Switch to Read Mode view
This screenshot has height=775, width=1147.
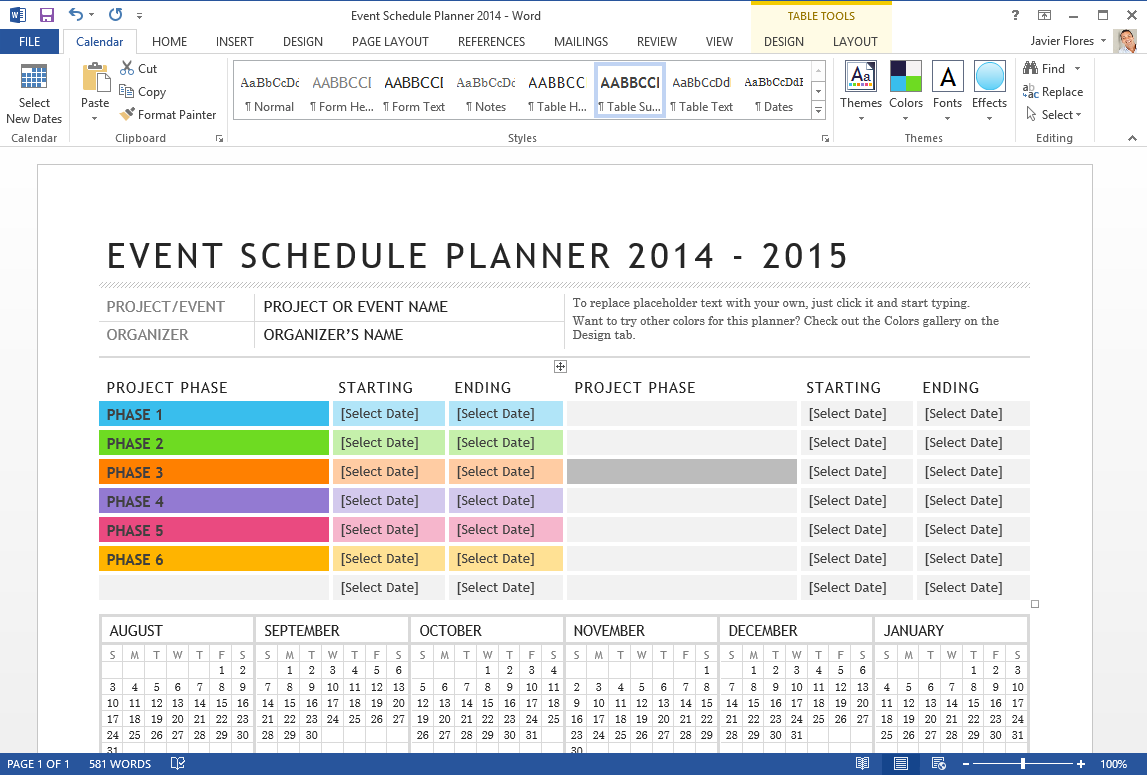(862, 764)
